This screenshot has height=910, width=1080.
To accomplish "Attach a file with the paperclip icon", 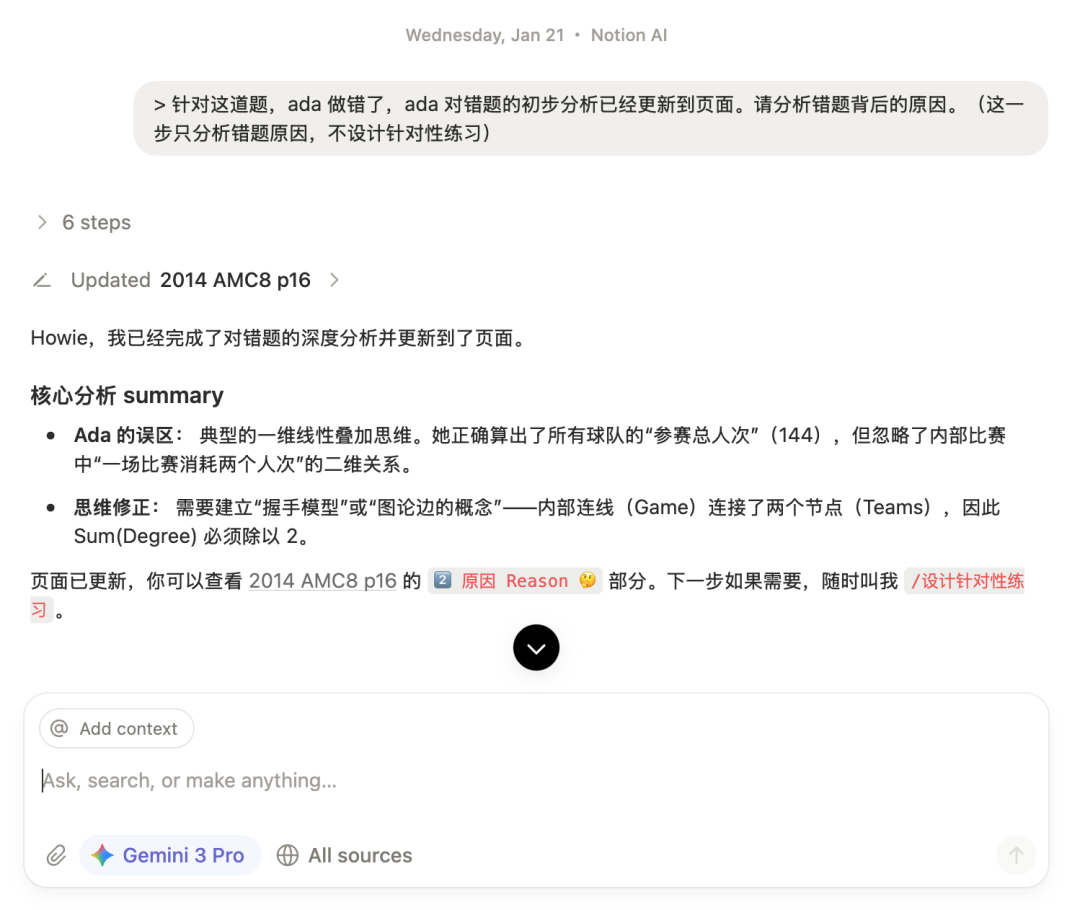I will (x=56, y=855).
